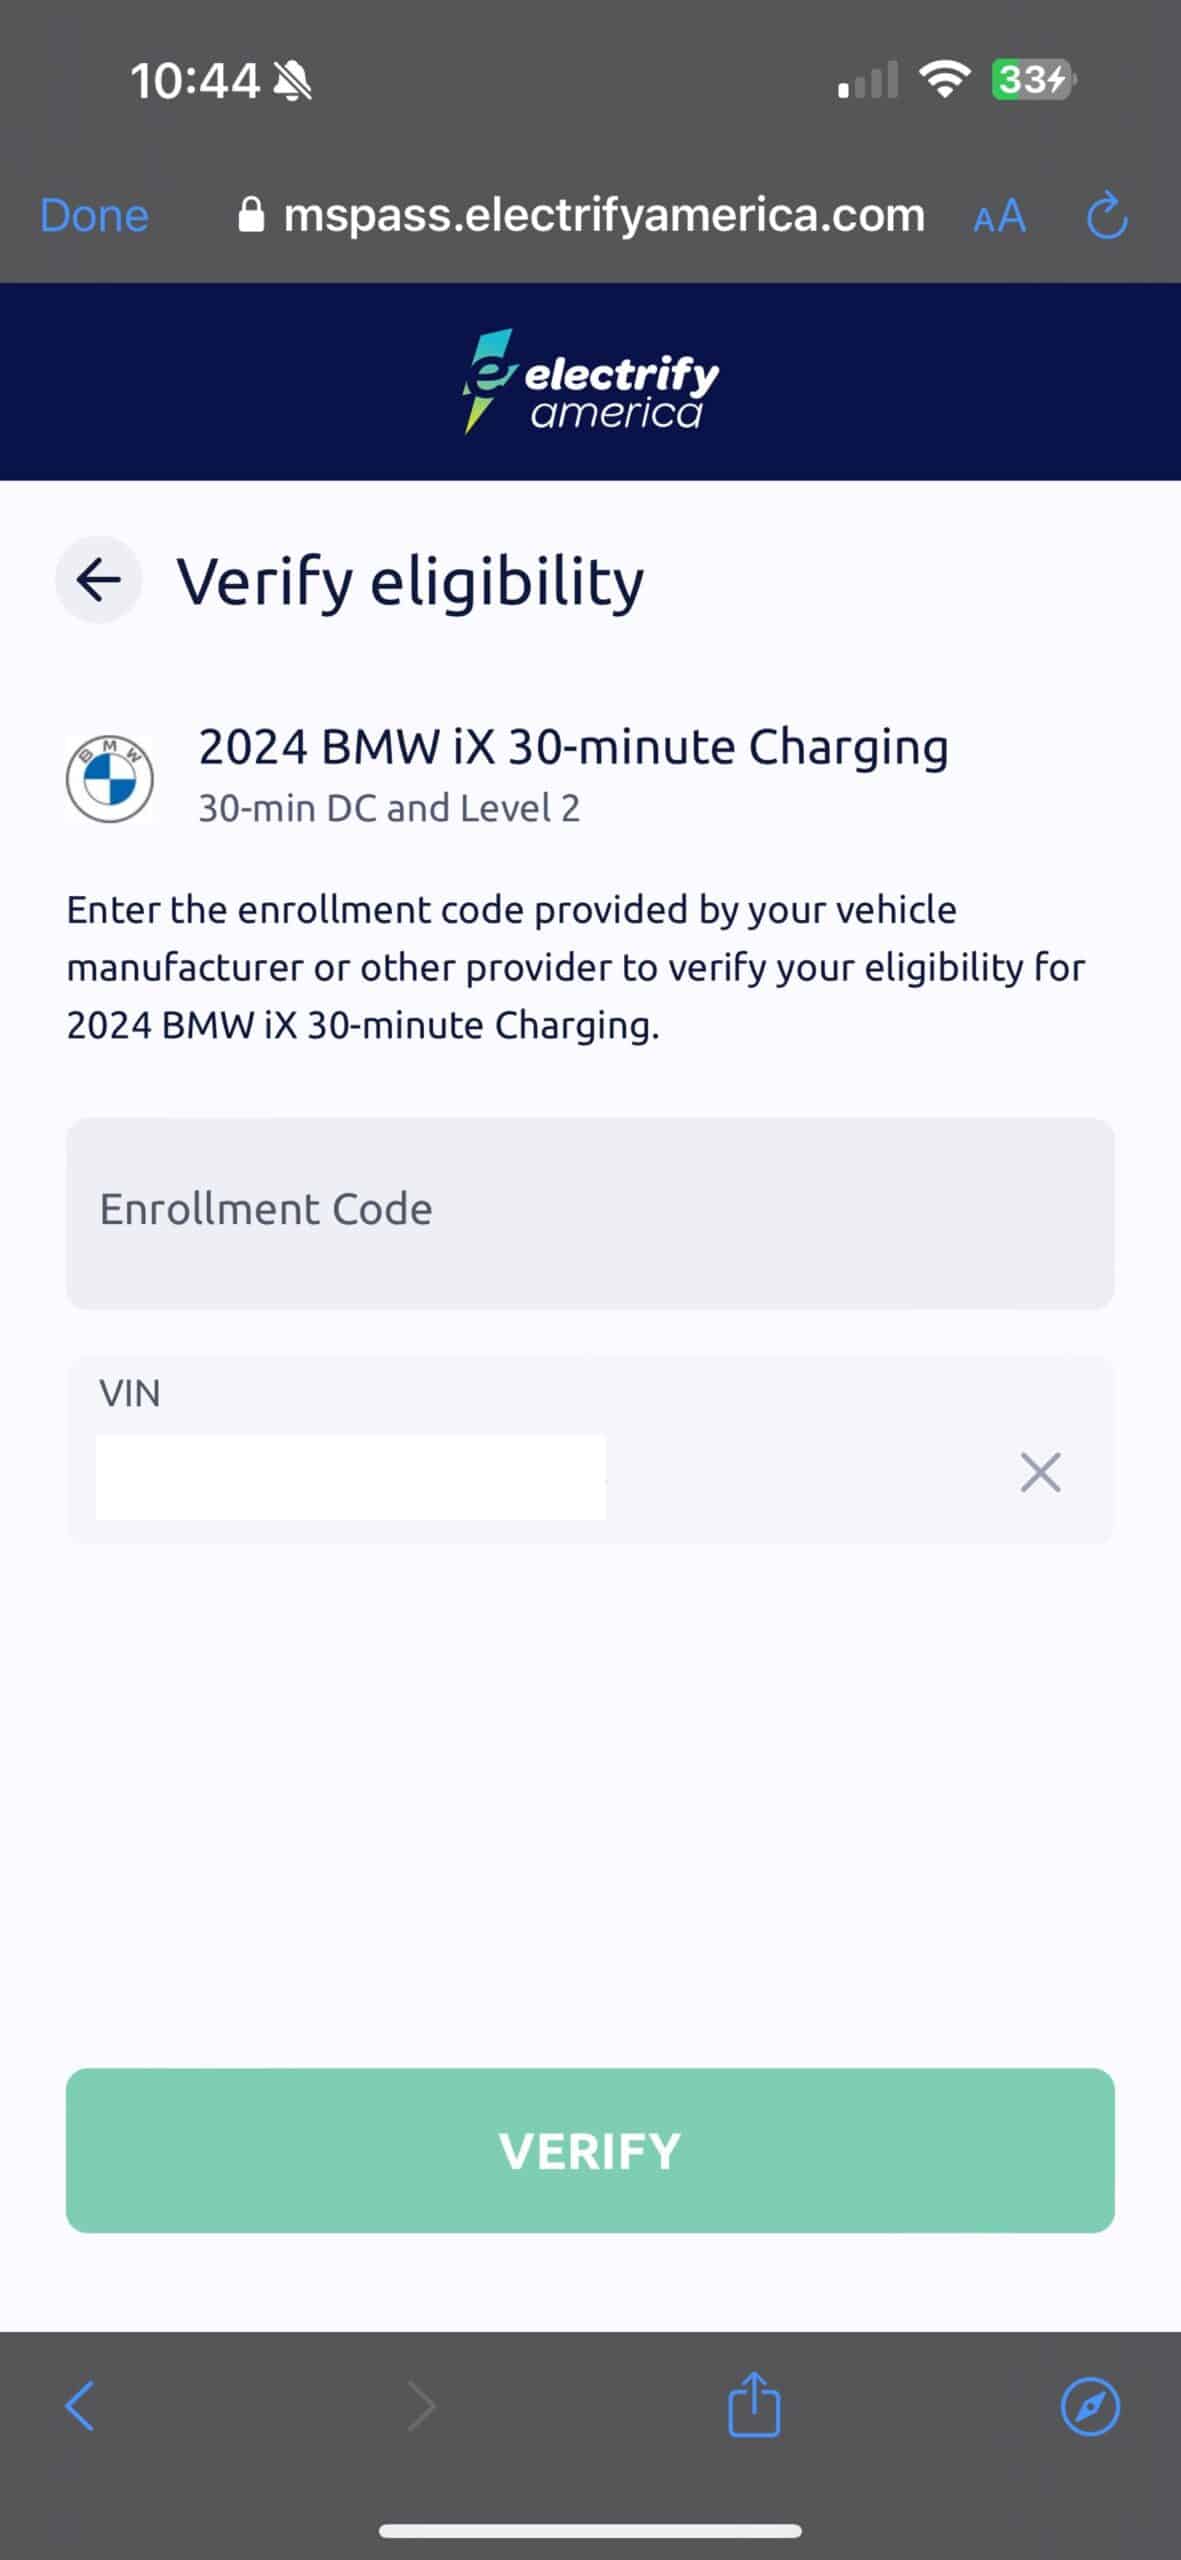Tap the browser back chevron
This screenshot has width=1181, height=2560.
coord(80,2406)
